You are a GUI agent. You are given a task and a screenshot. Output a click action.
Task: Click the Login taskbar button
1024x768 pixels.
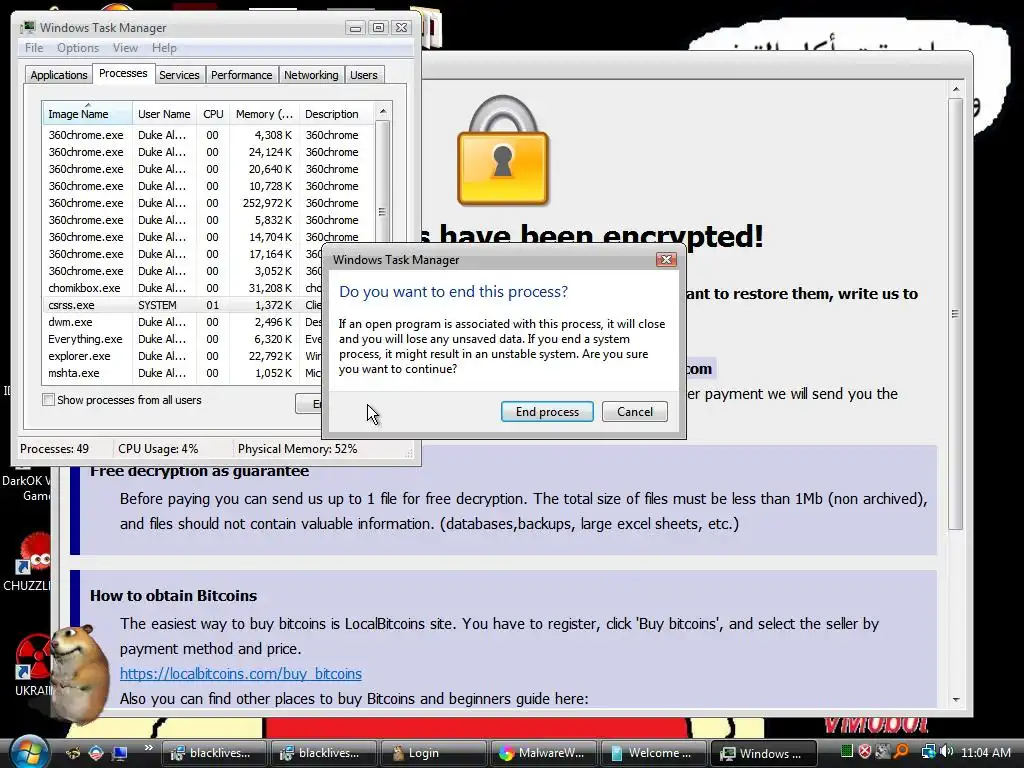433,753
